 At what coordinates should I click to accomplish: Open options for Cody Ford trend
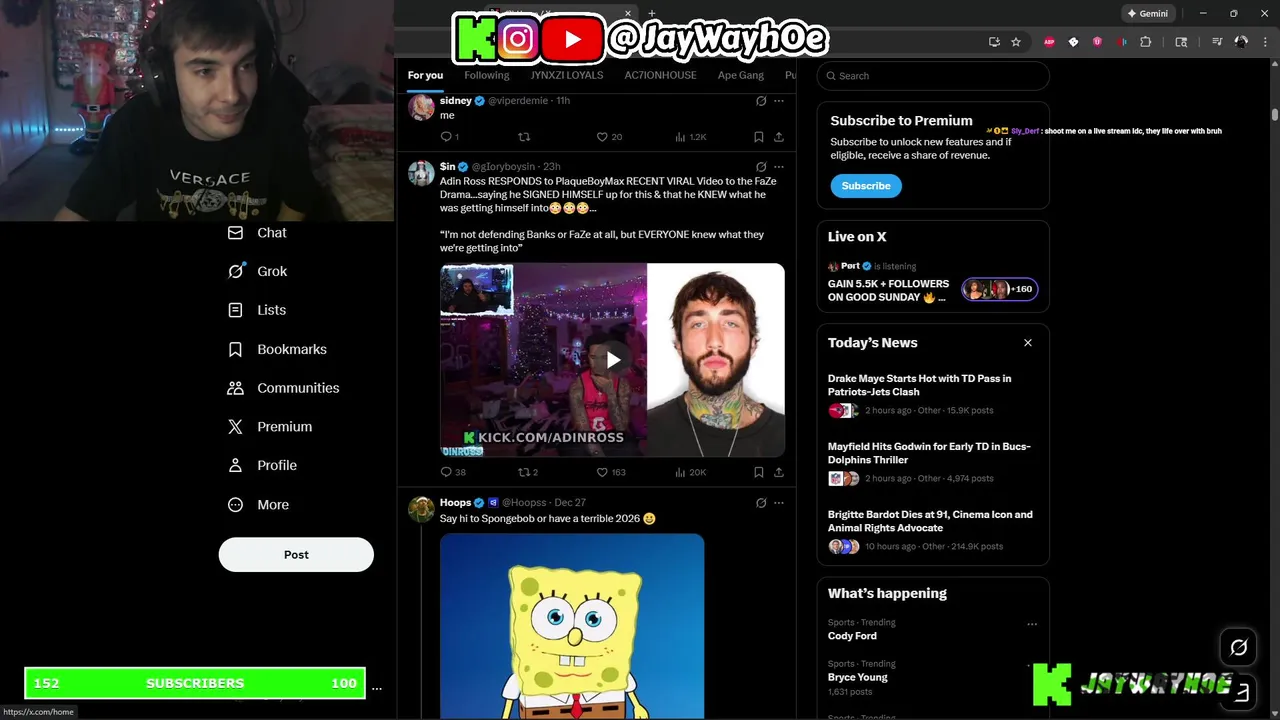coord(1032,624)
